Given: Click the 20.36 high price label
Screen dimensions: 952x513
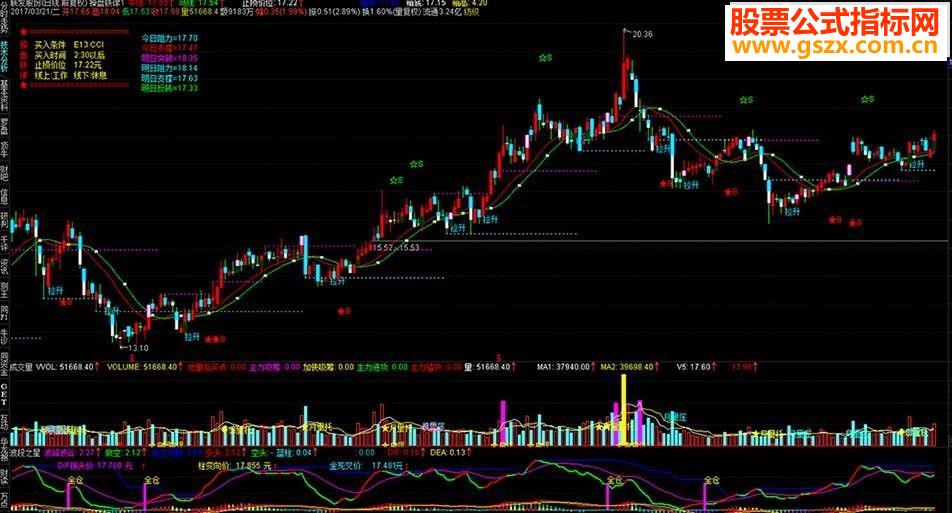Looking at the screenshot, I should [x=642, y=34].
